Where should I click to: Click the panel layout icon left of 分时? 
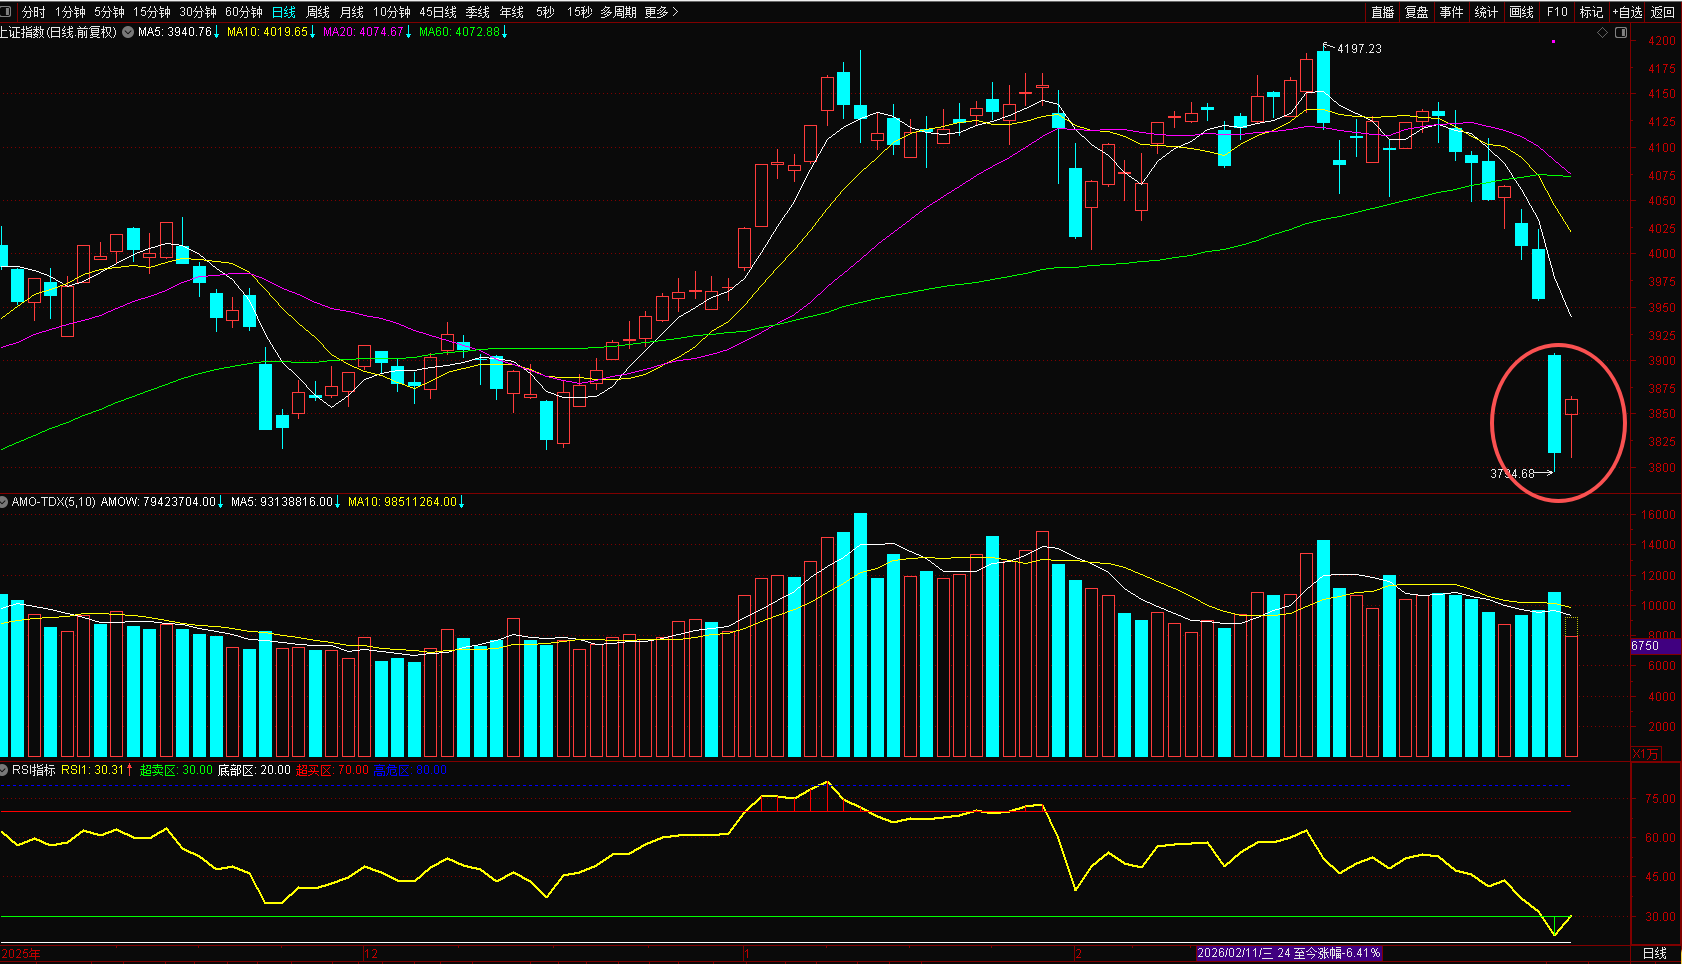pyautogui.click(x=7, y=12)
